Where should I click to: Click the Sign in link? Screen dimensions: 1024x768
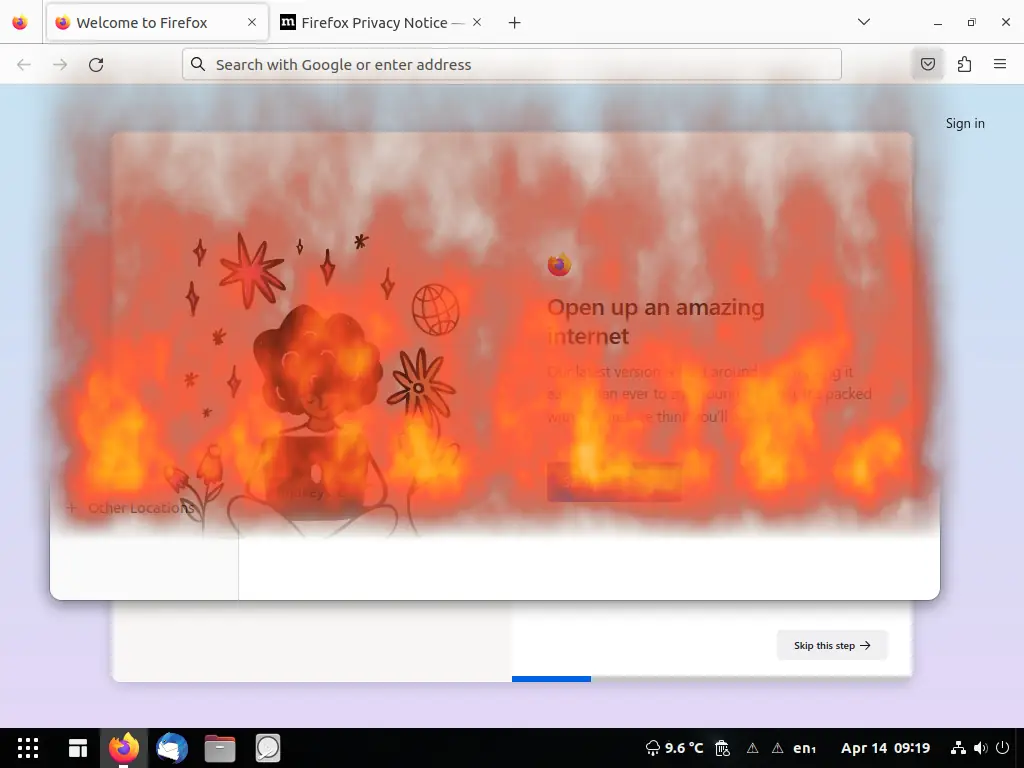[965, 123]
